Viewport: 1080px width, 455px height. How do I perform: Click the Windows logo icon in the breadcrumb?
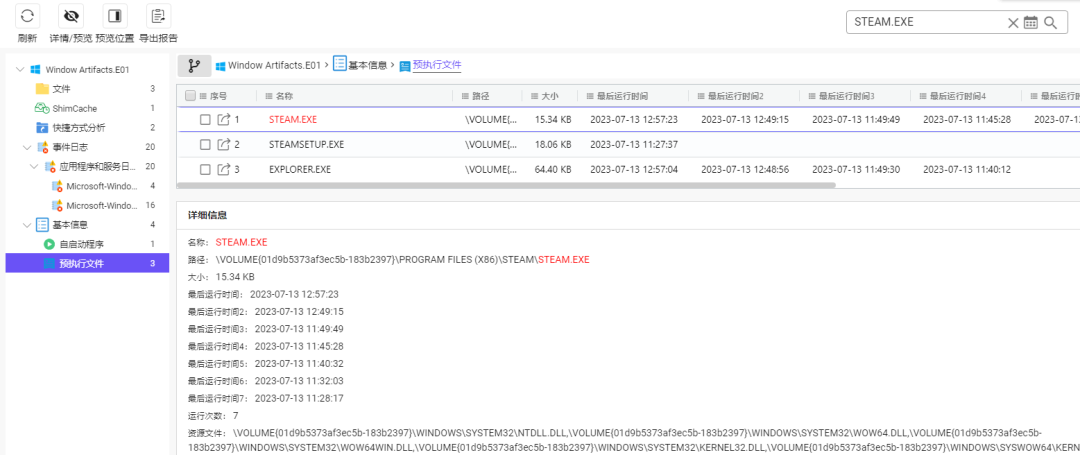(220, 66)
